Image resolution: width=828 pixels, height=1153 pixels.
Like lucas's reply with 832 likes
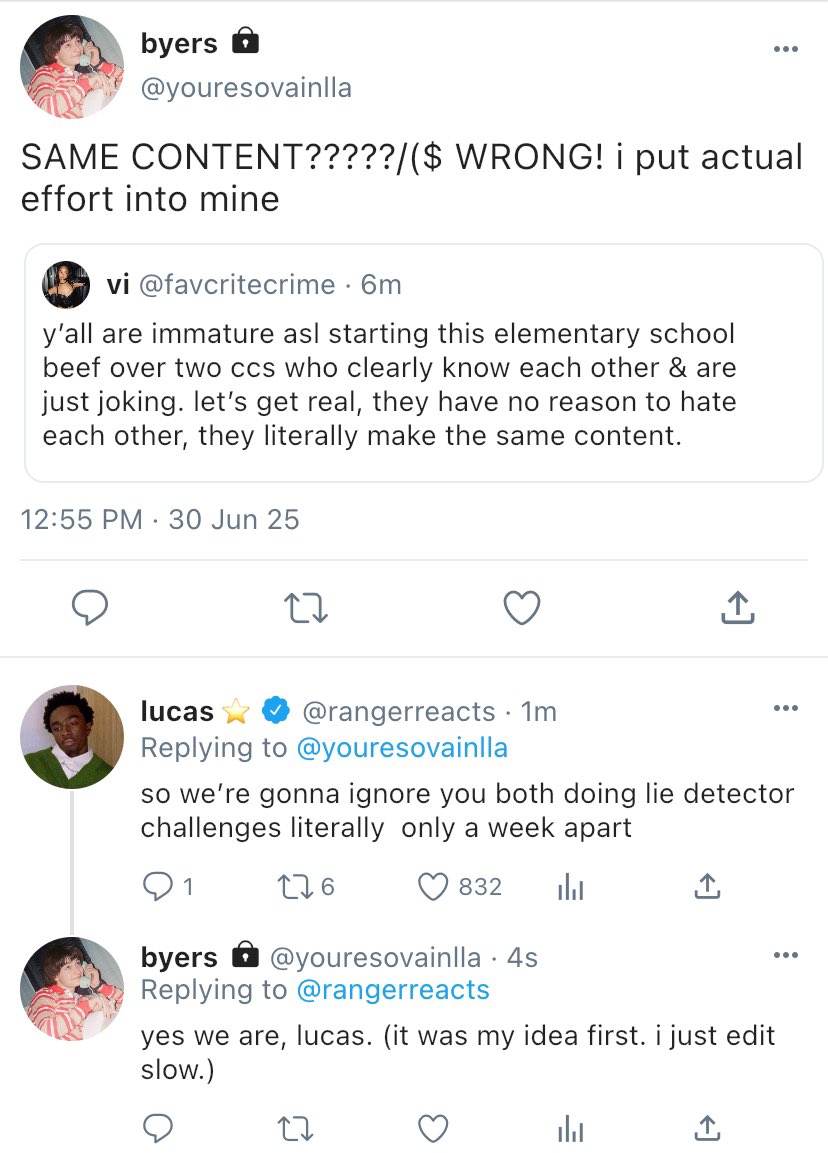tap(433, 887)
